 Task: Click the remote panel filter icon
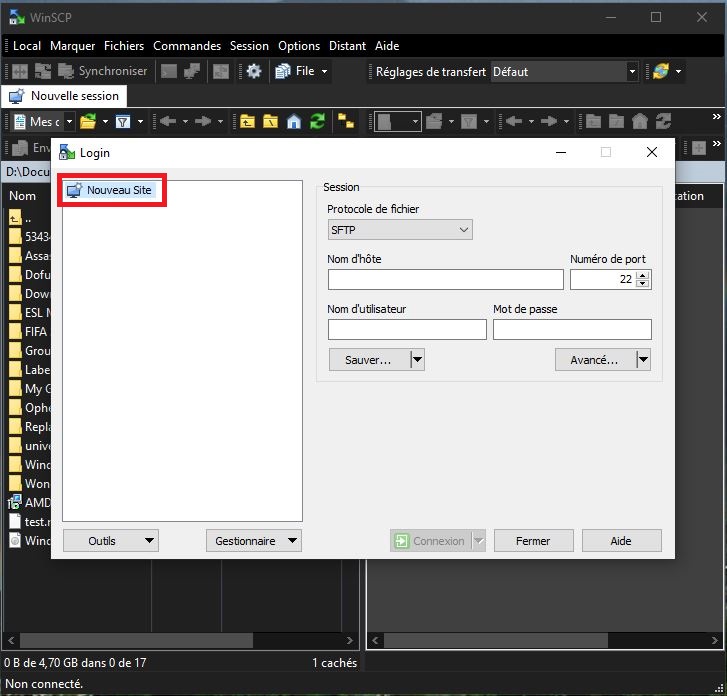[469, 122]
